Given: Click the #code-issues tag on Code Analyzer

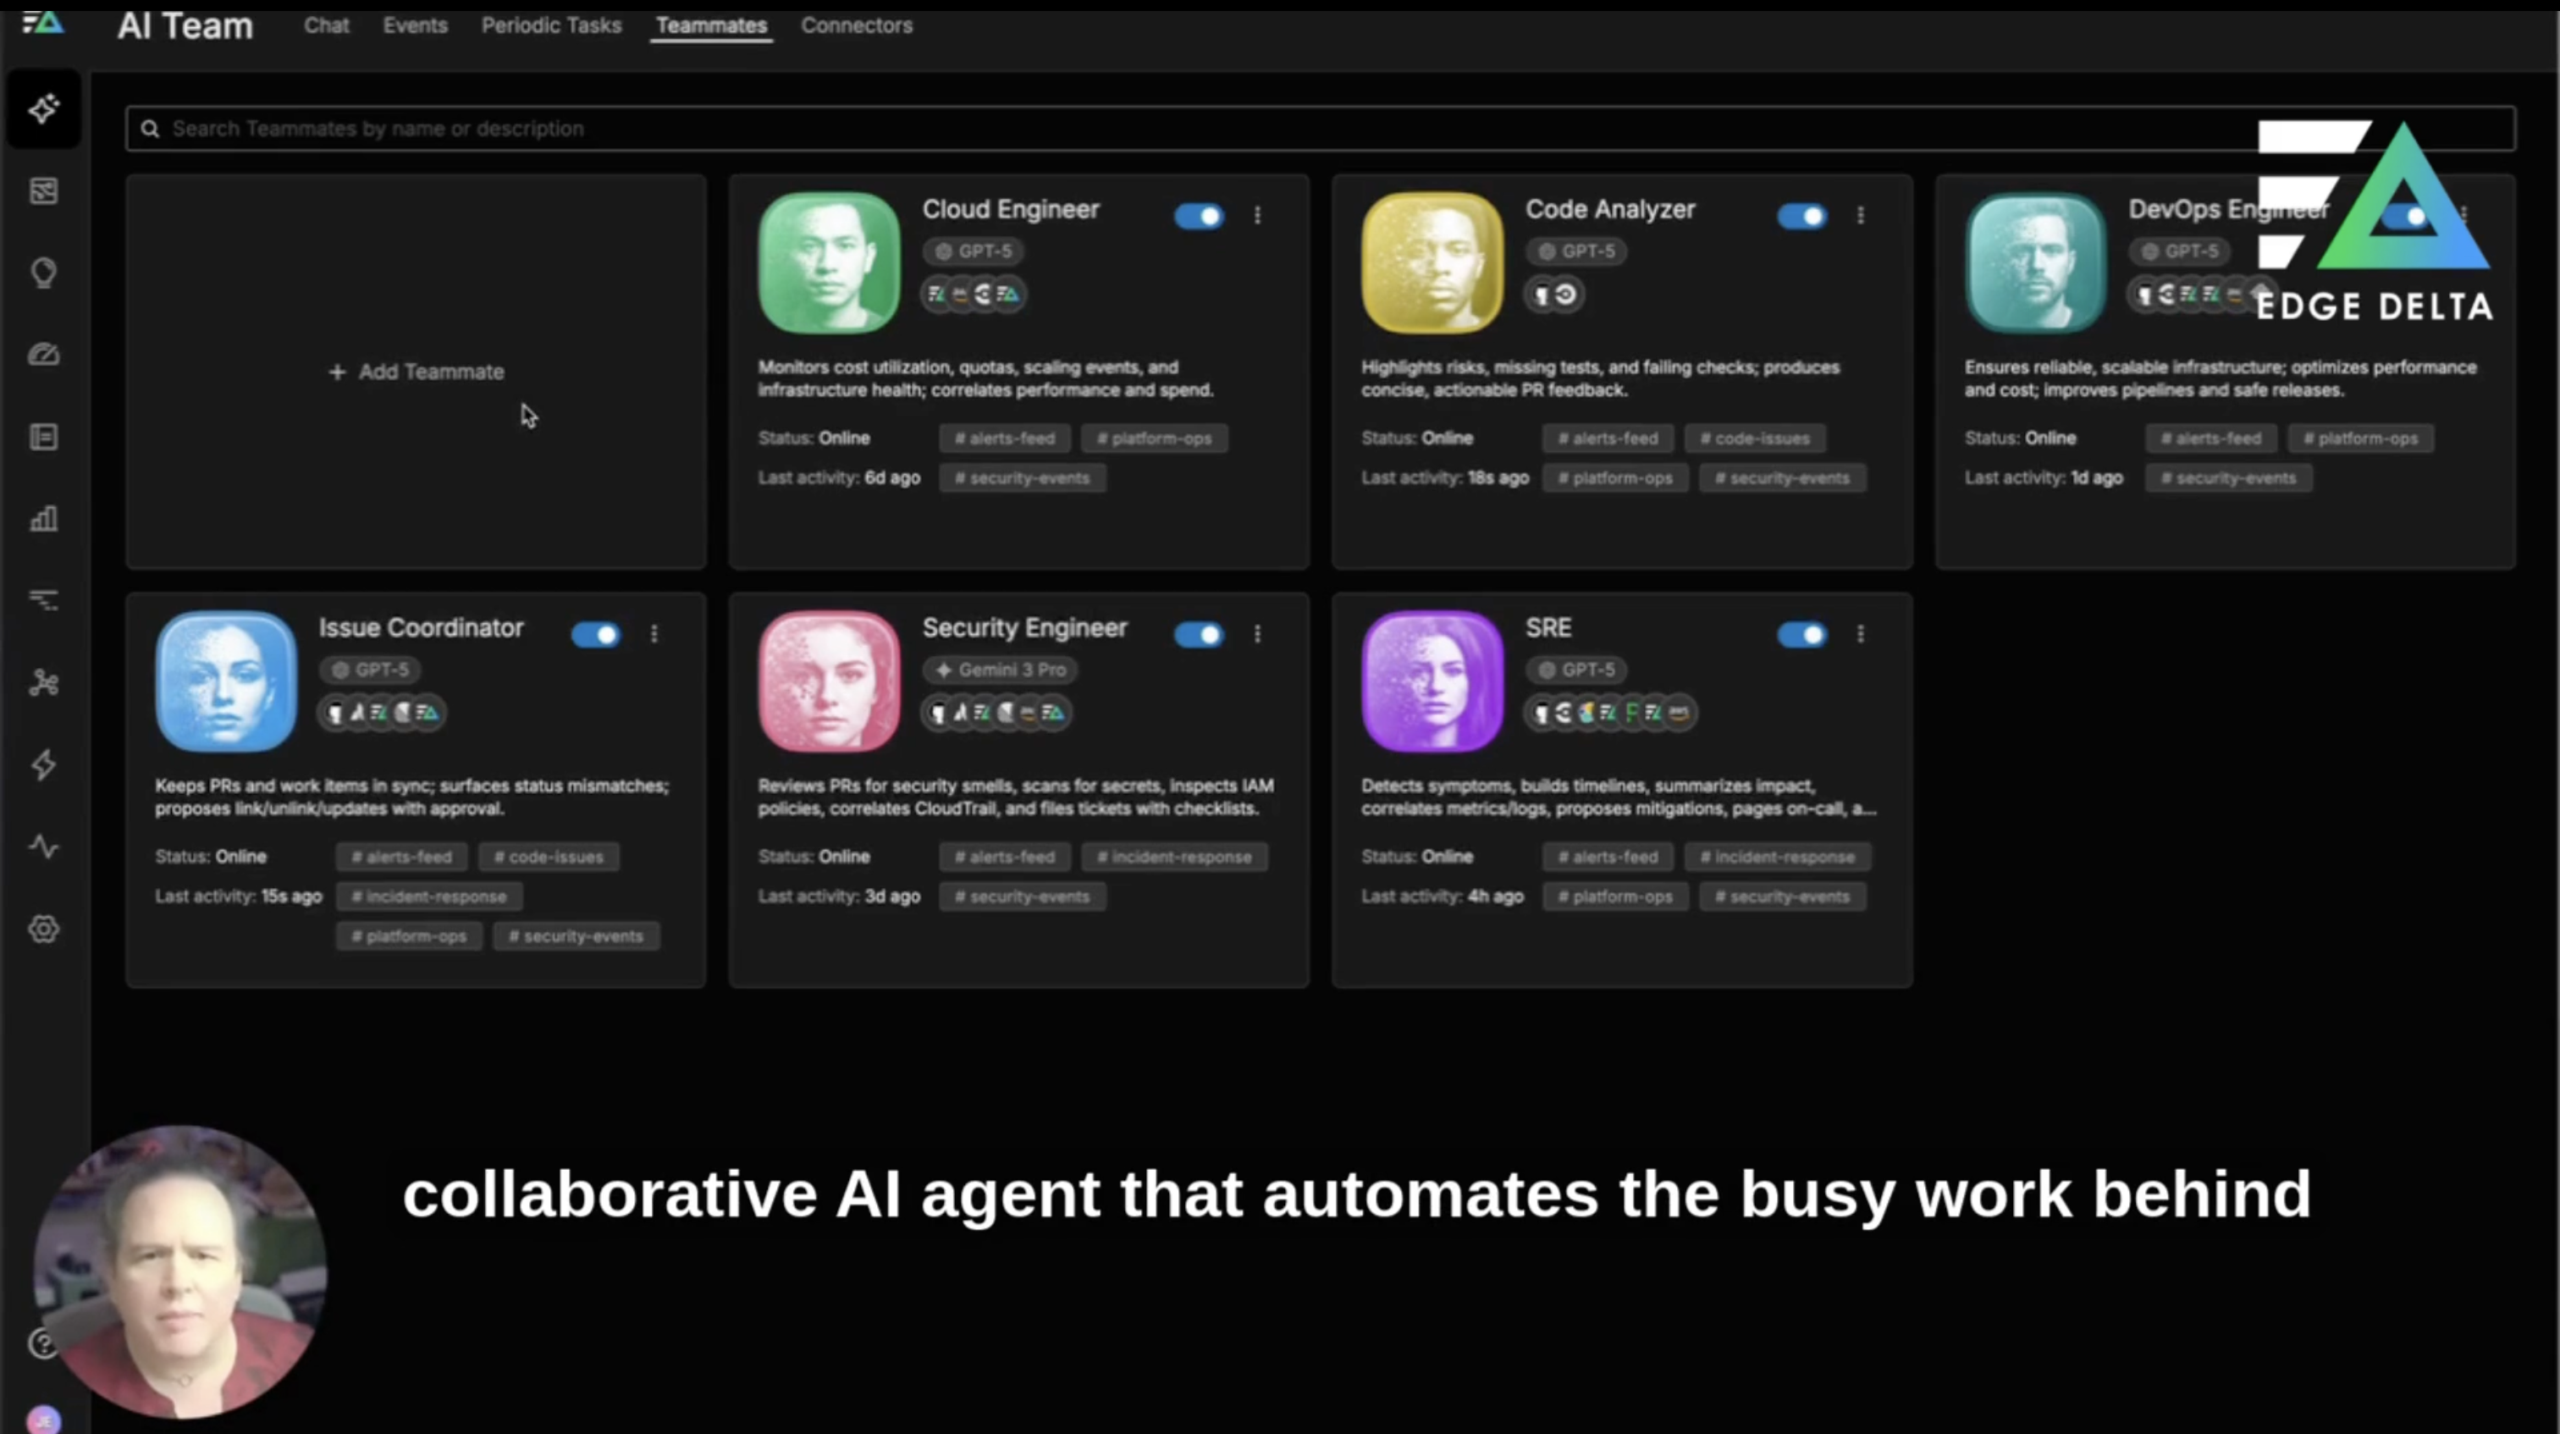Looking at the screenshot, I should (1754, 438).
